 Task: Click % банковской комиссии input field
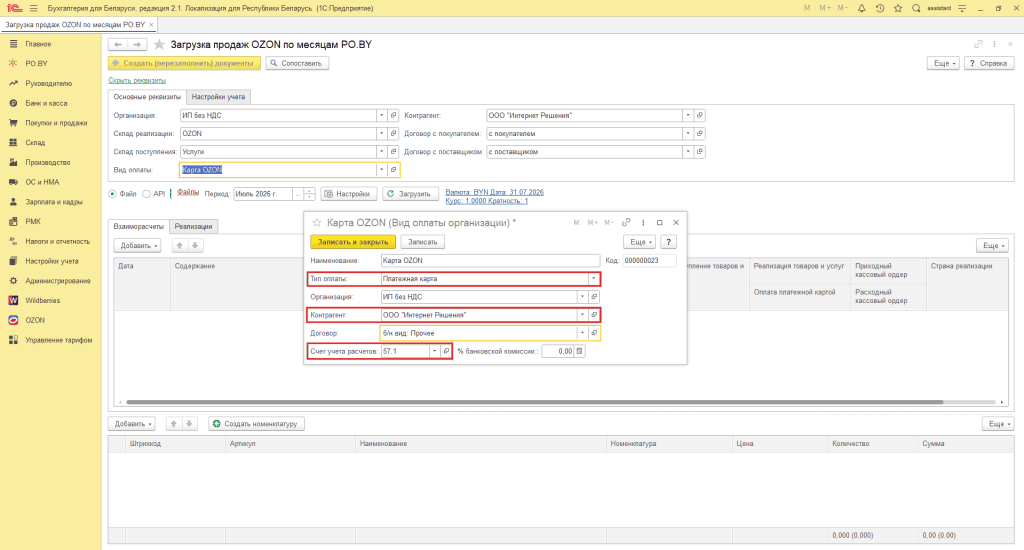click(x=558, y=351)
